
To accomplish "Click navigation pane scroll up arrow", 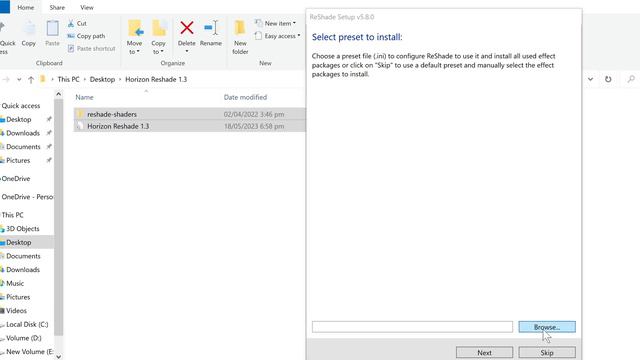I will (x=58, y=94).
